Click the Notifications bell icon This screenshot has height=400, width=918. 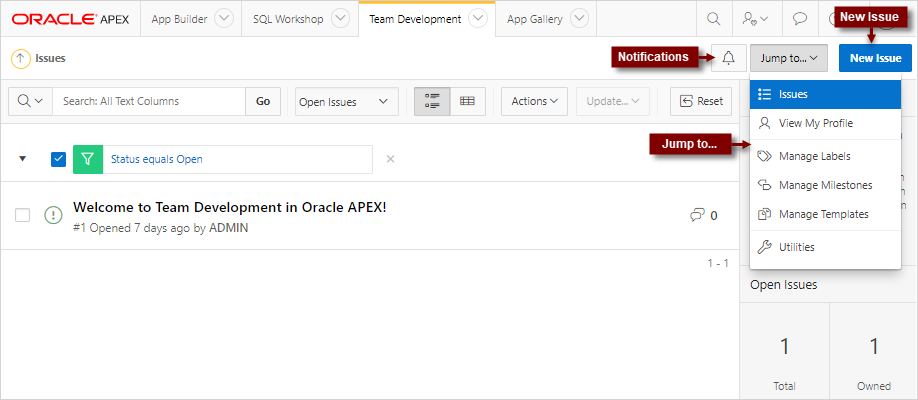[x=728, y=58]
